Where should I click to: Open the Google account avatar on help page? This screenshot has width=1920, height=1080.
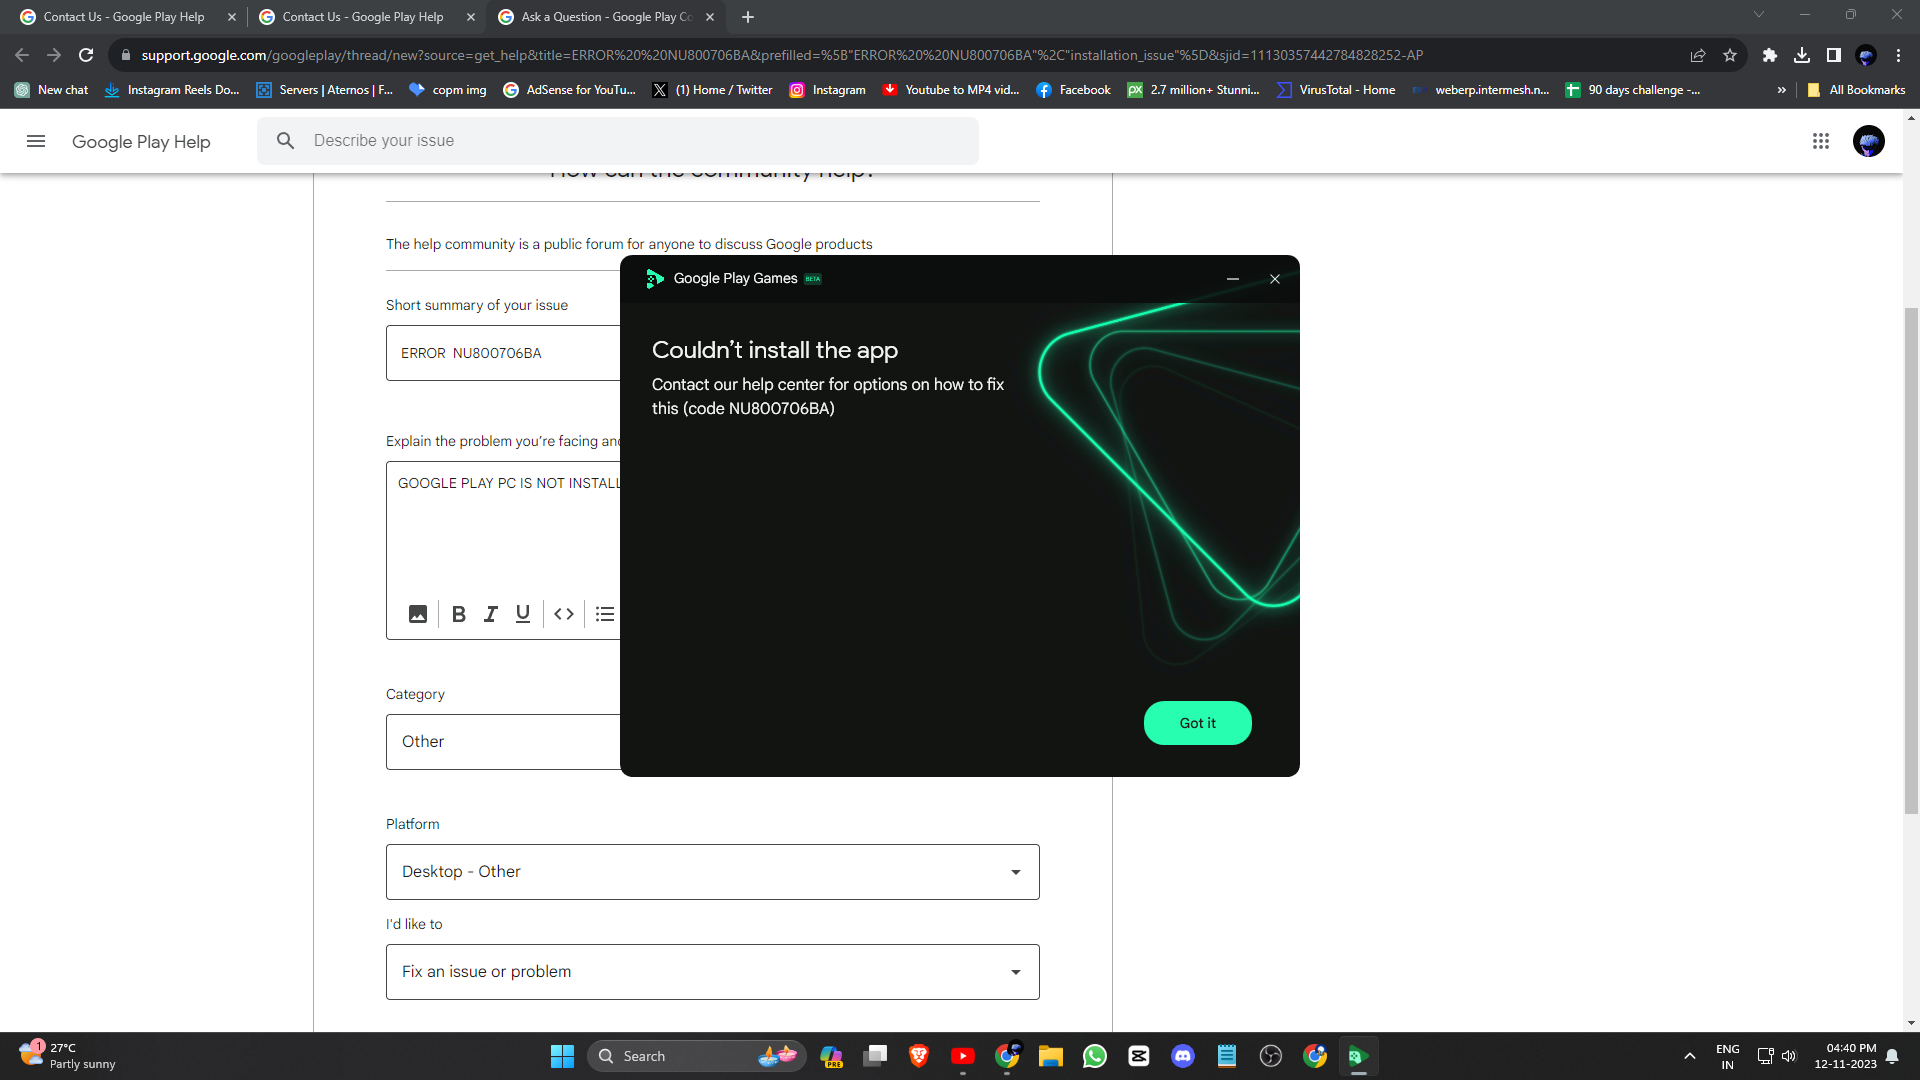click(x=1868, y=141)
